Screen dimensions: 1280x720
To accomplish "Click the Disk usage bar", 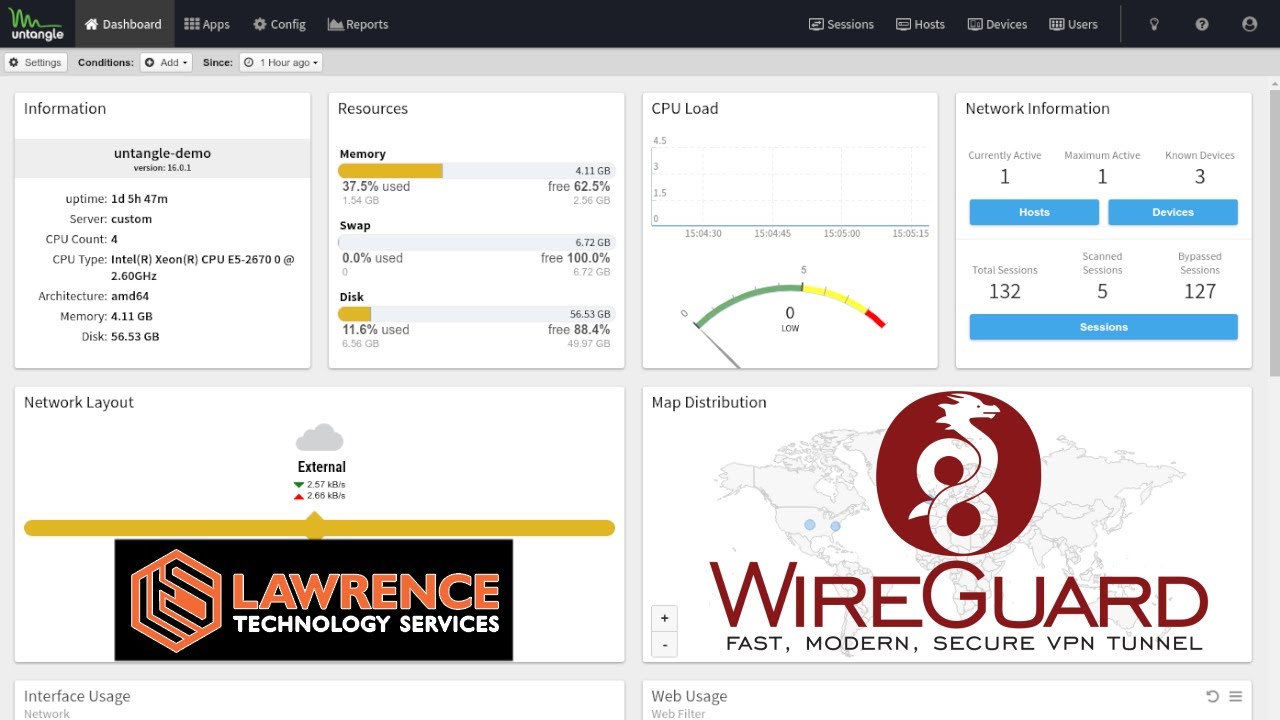I will [476, 314].
